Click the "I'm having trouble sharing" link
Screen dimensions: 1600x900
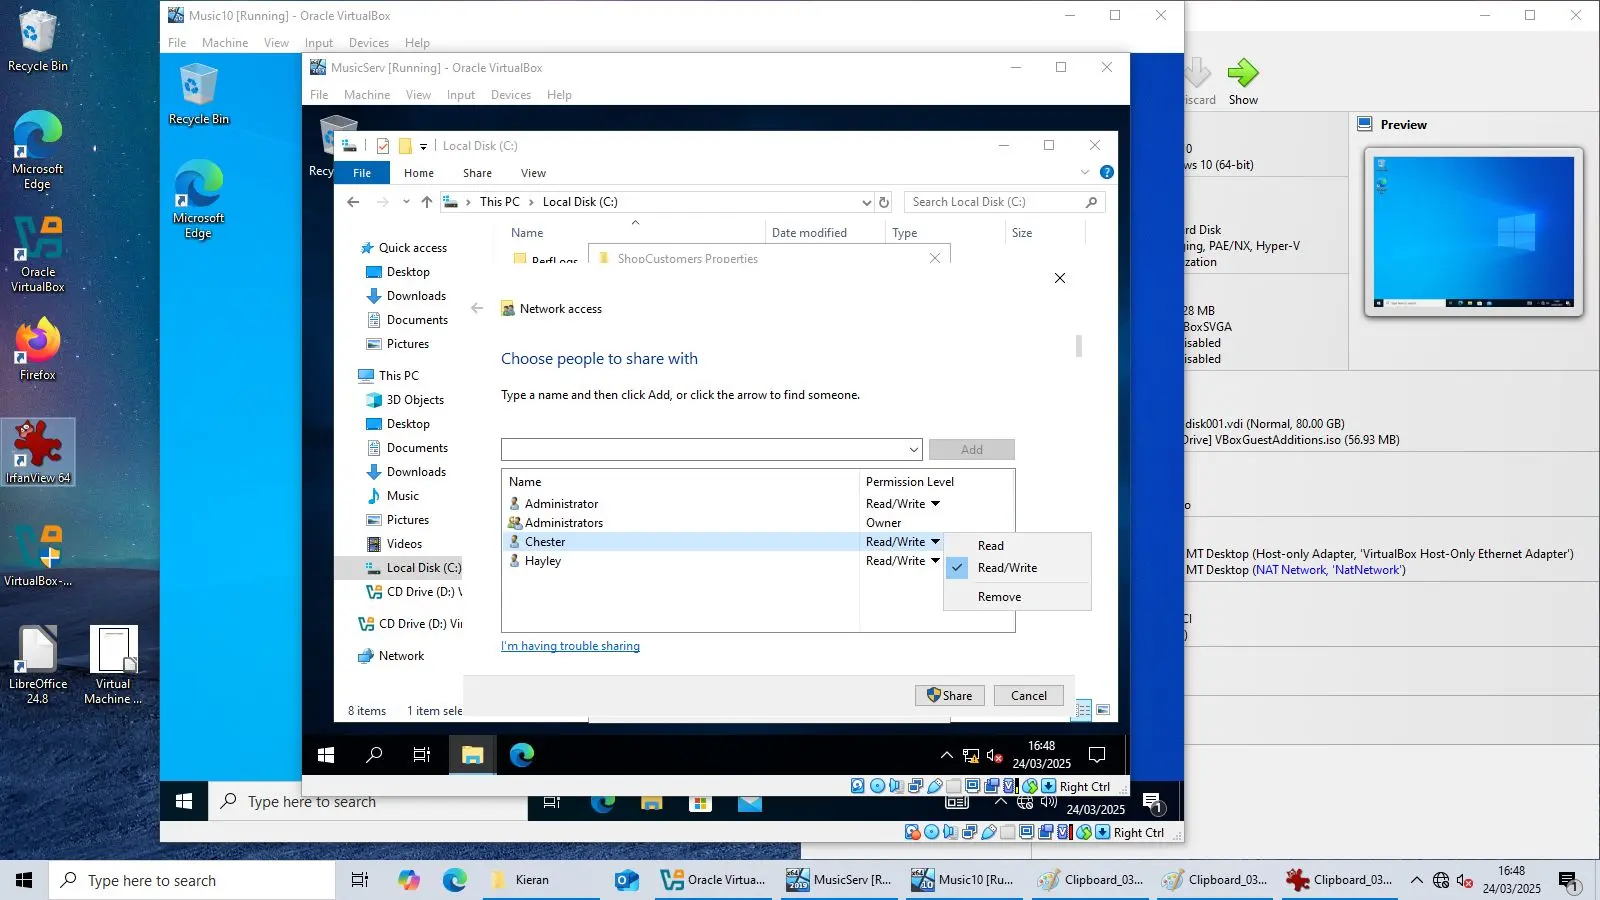[570, 646]
